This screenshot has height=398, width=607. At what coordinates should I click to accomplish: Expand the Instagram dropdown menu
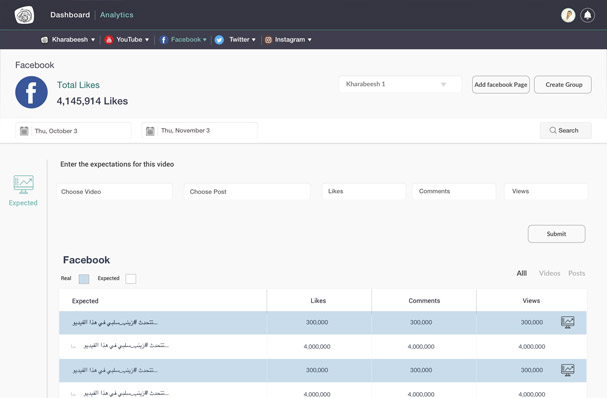309,40
